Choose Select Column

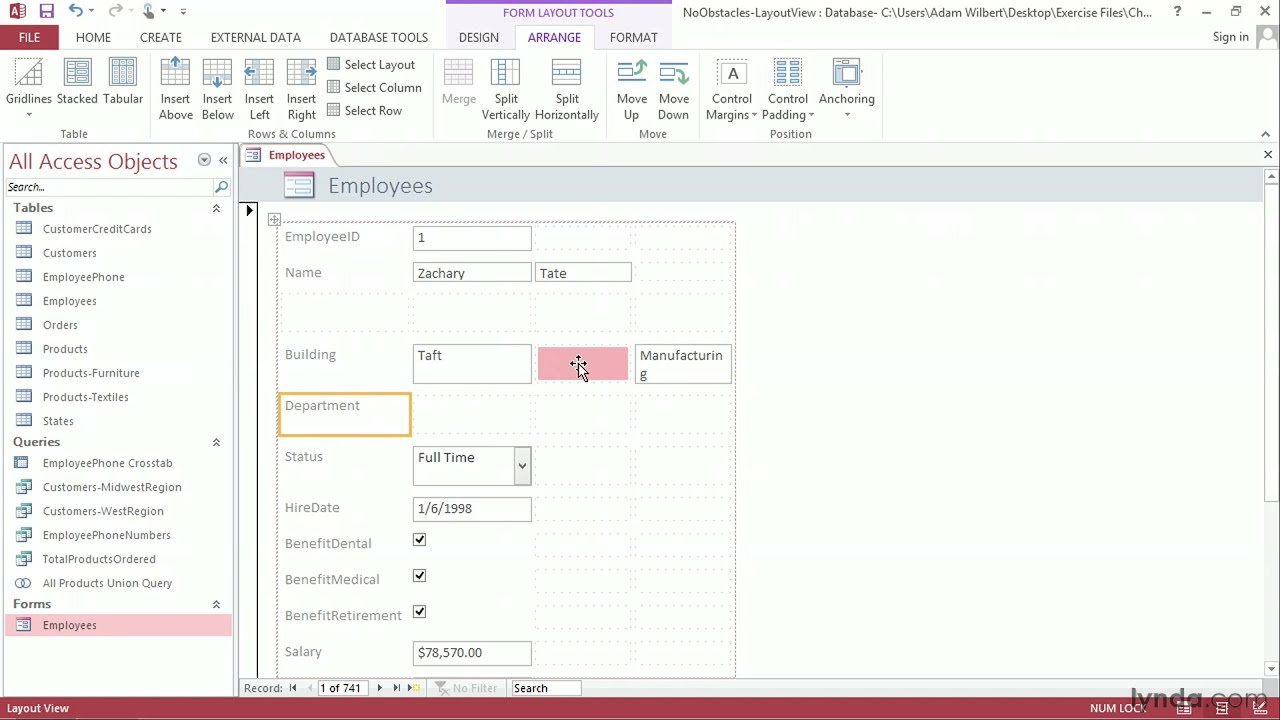[x=375, y=88]
